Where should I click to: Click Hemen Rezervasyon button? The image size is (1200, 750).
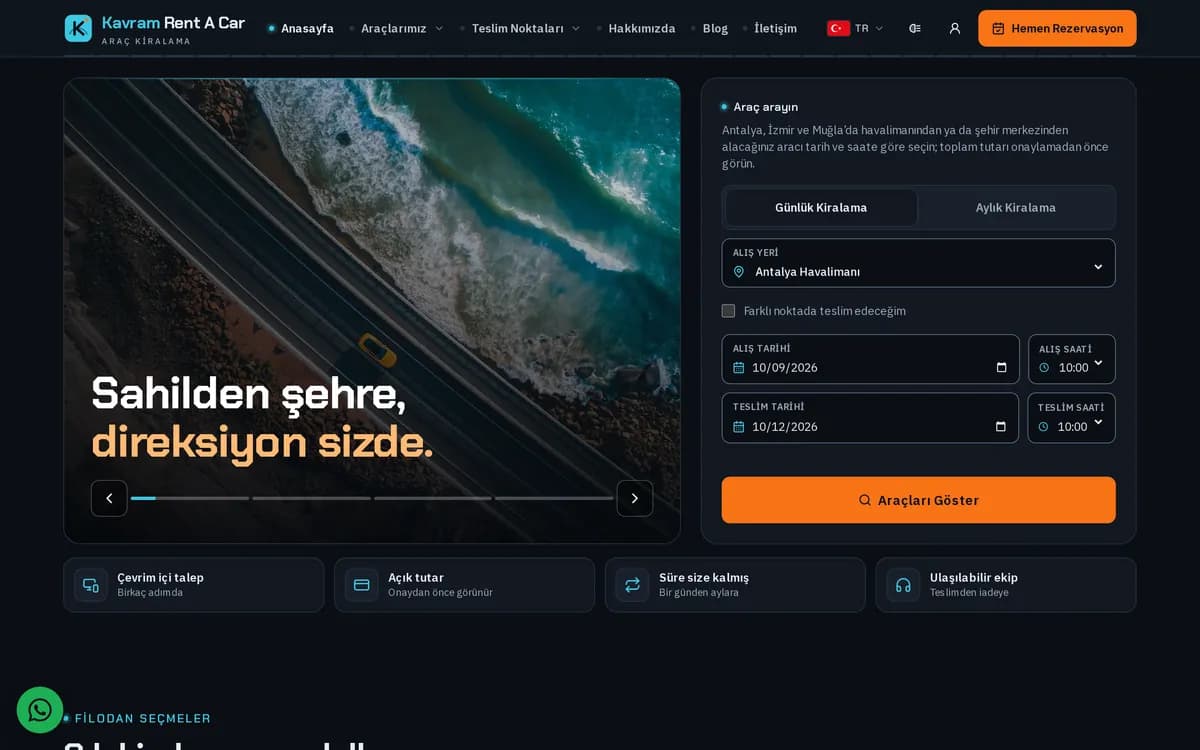tap(1057, 28)
